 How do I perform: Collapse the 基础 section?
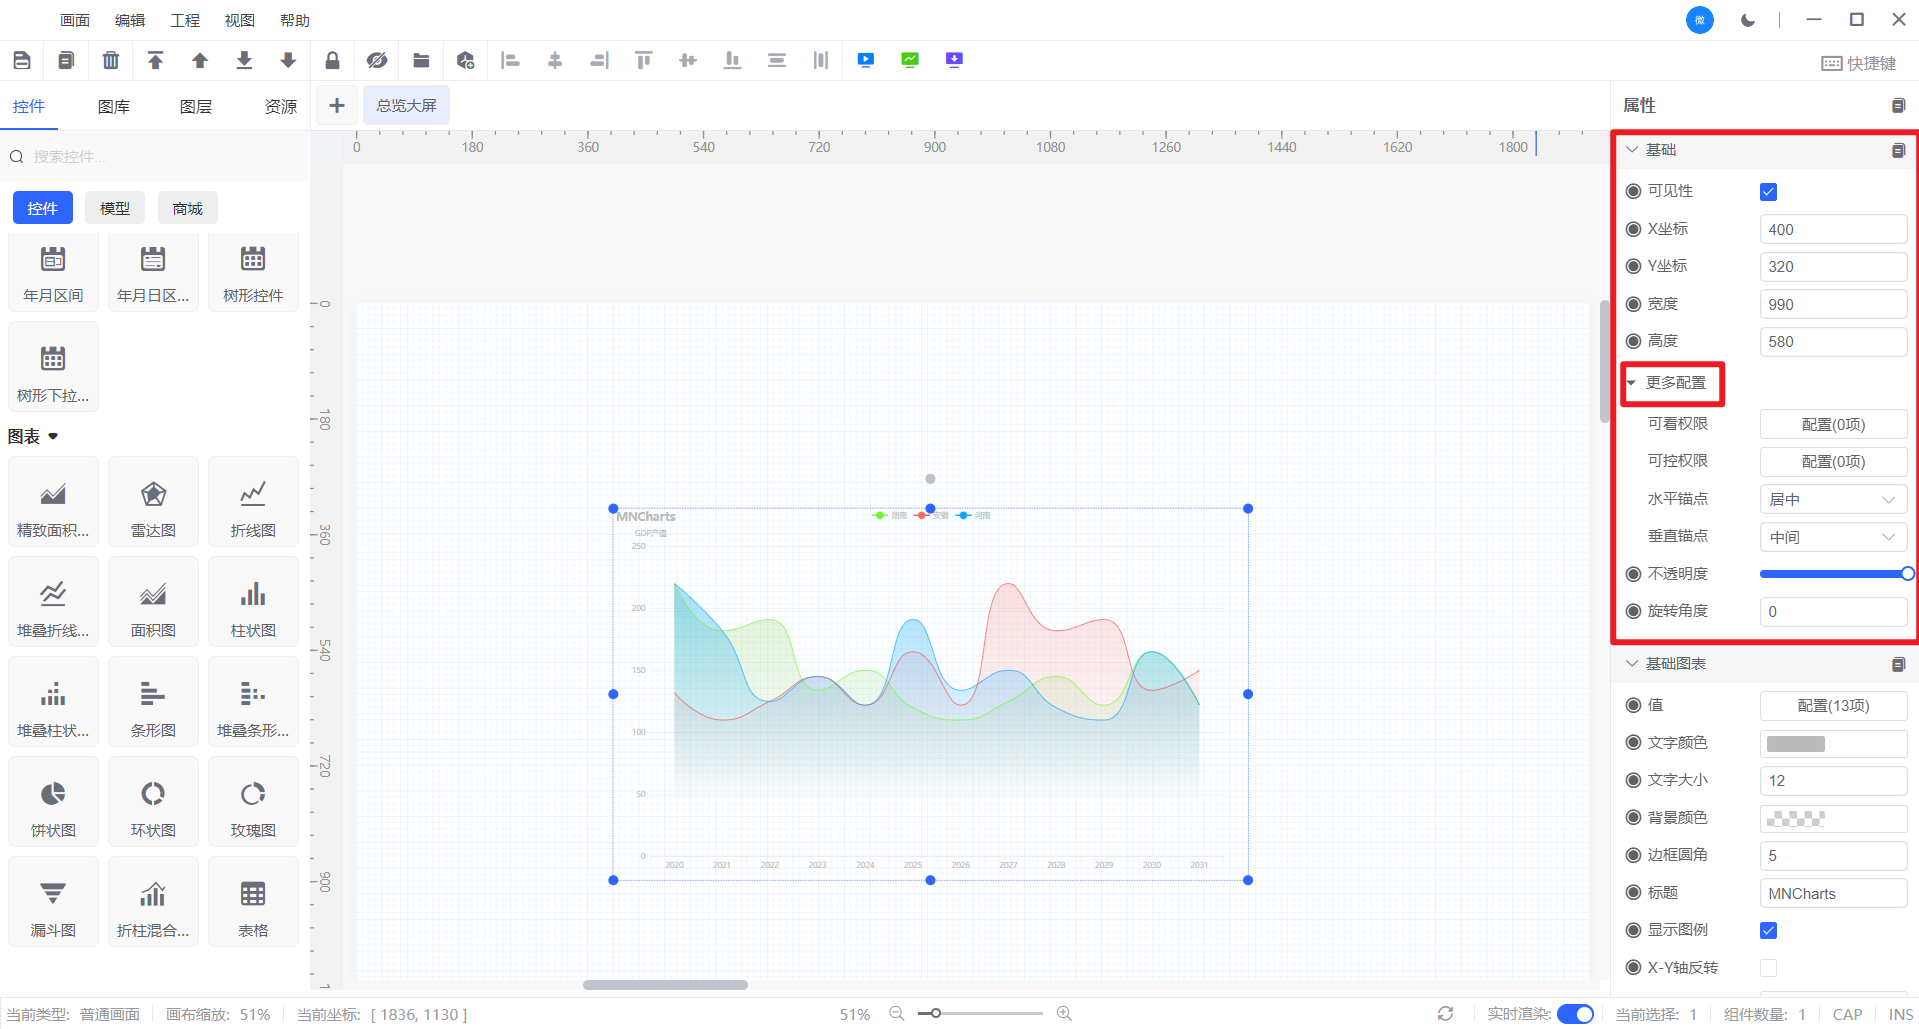1632,150
